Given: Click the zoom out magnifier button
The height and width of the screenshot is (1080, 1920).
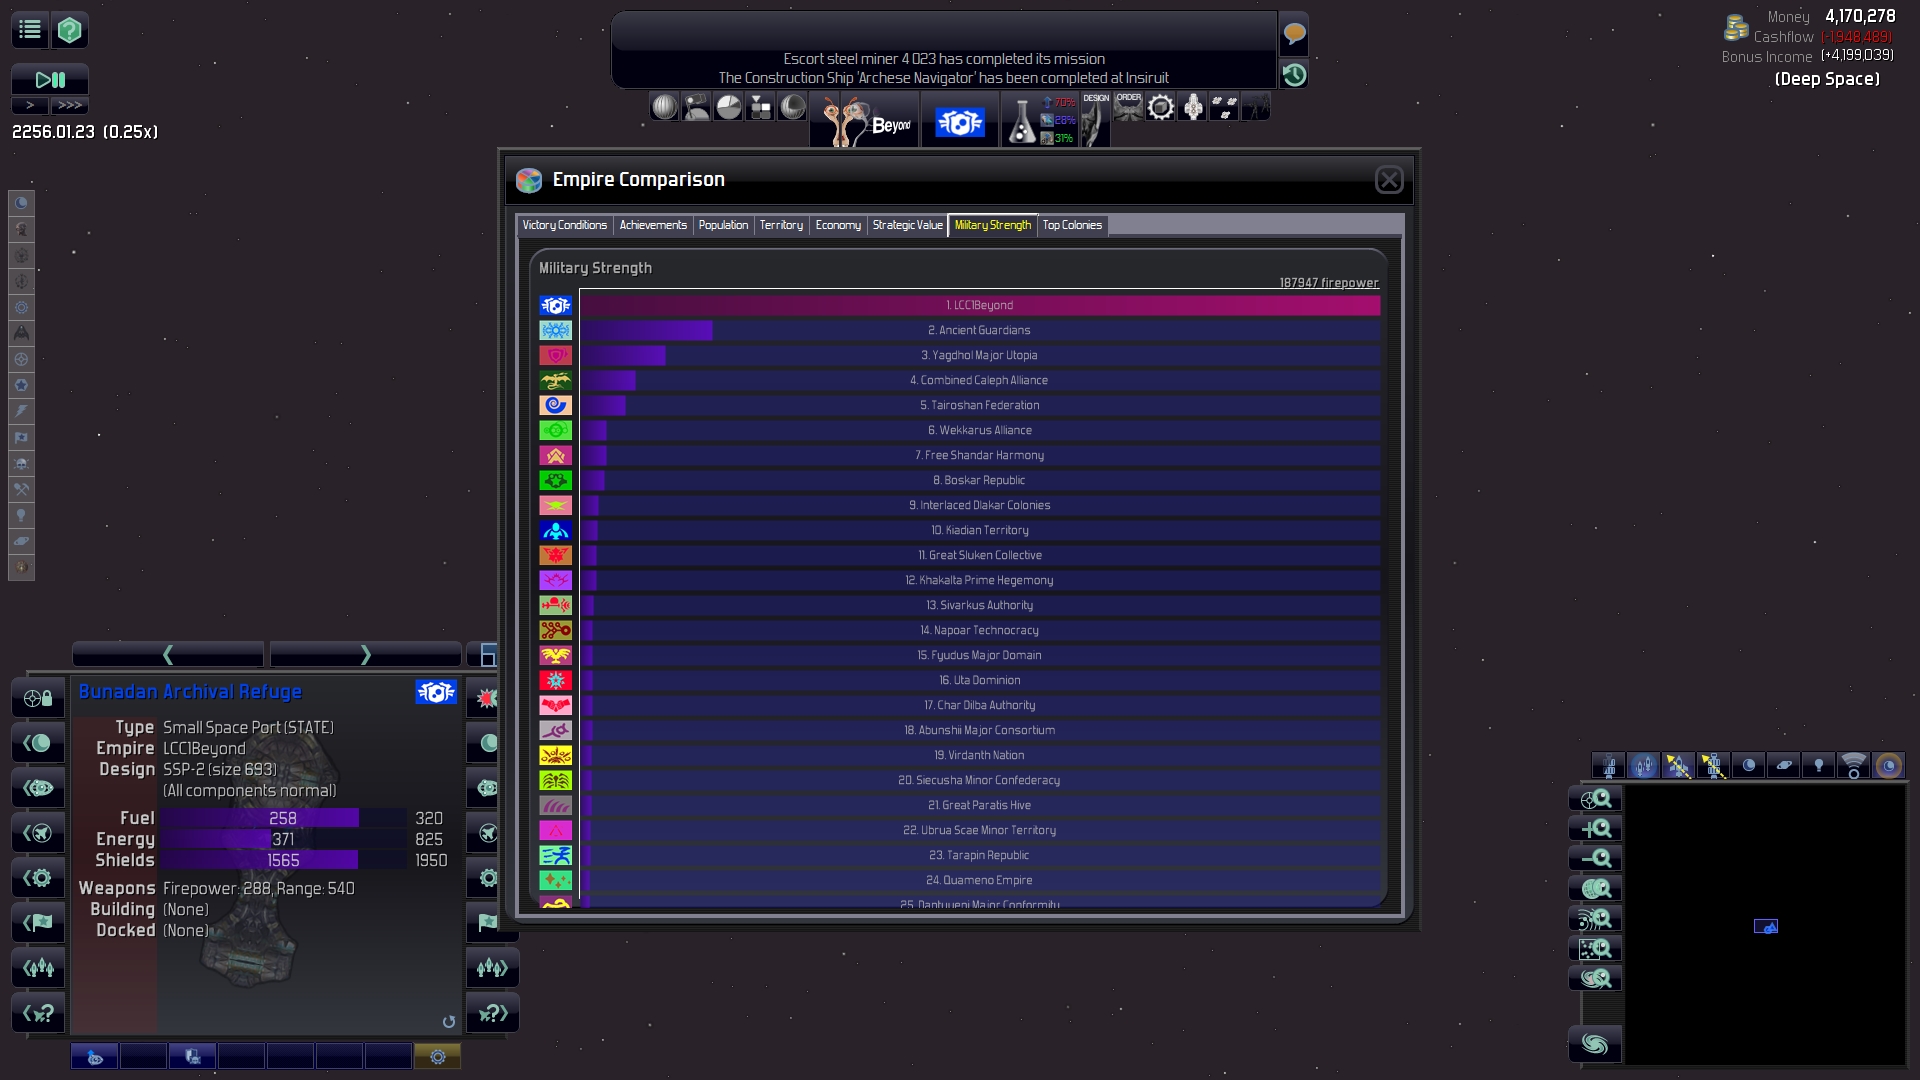Looking at the screenshot, I should [x=1595, y=859].
